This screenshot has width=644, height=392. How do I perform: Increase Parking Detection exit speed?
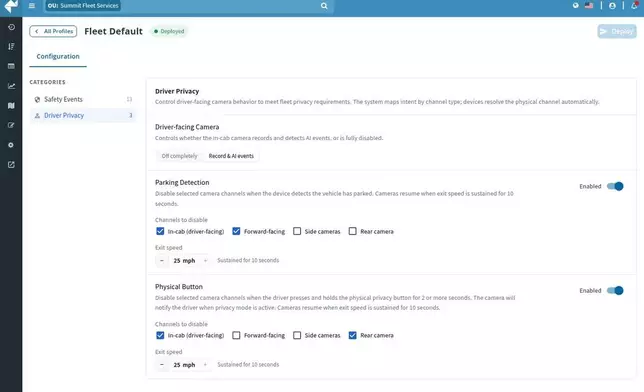click(205, 261)
